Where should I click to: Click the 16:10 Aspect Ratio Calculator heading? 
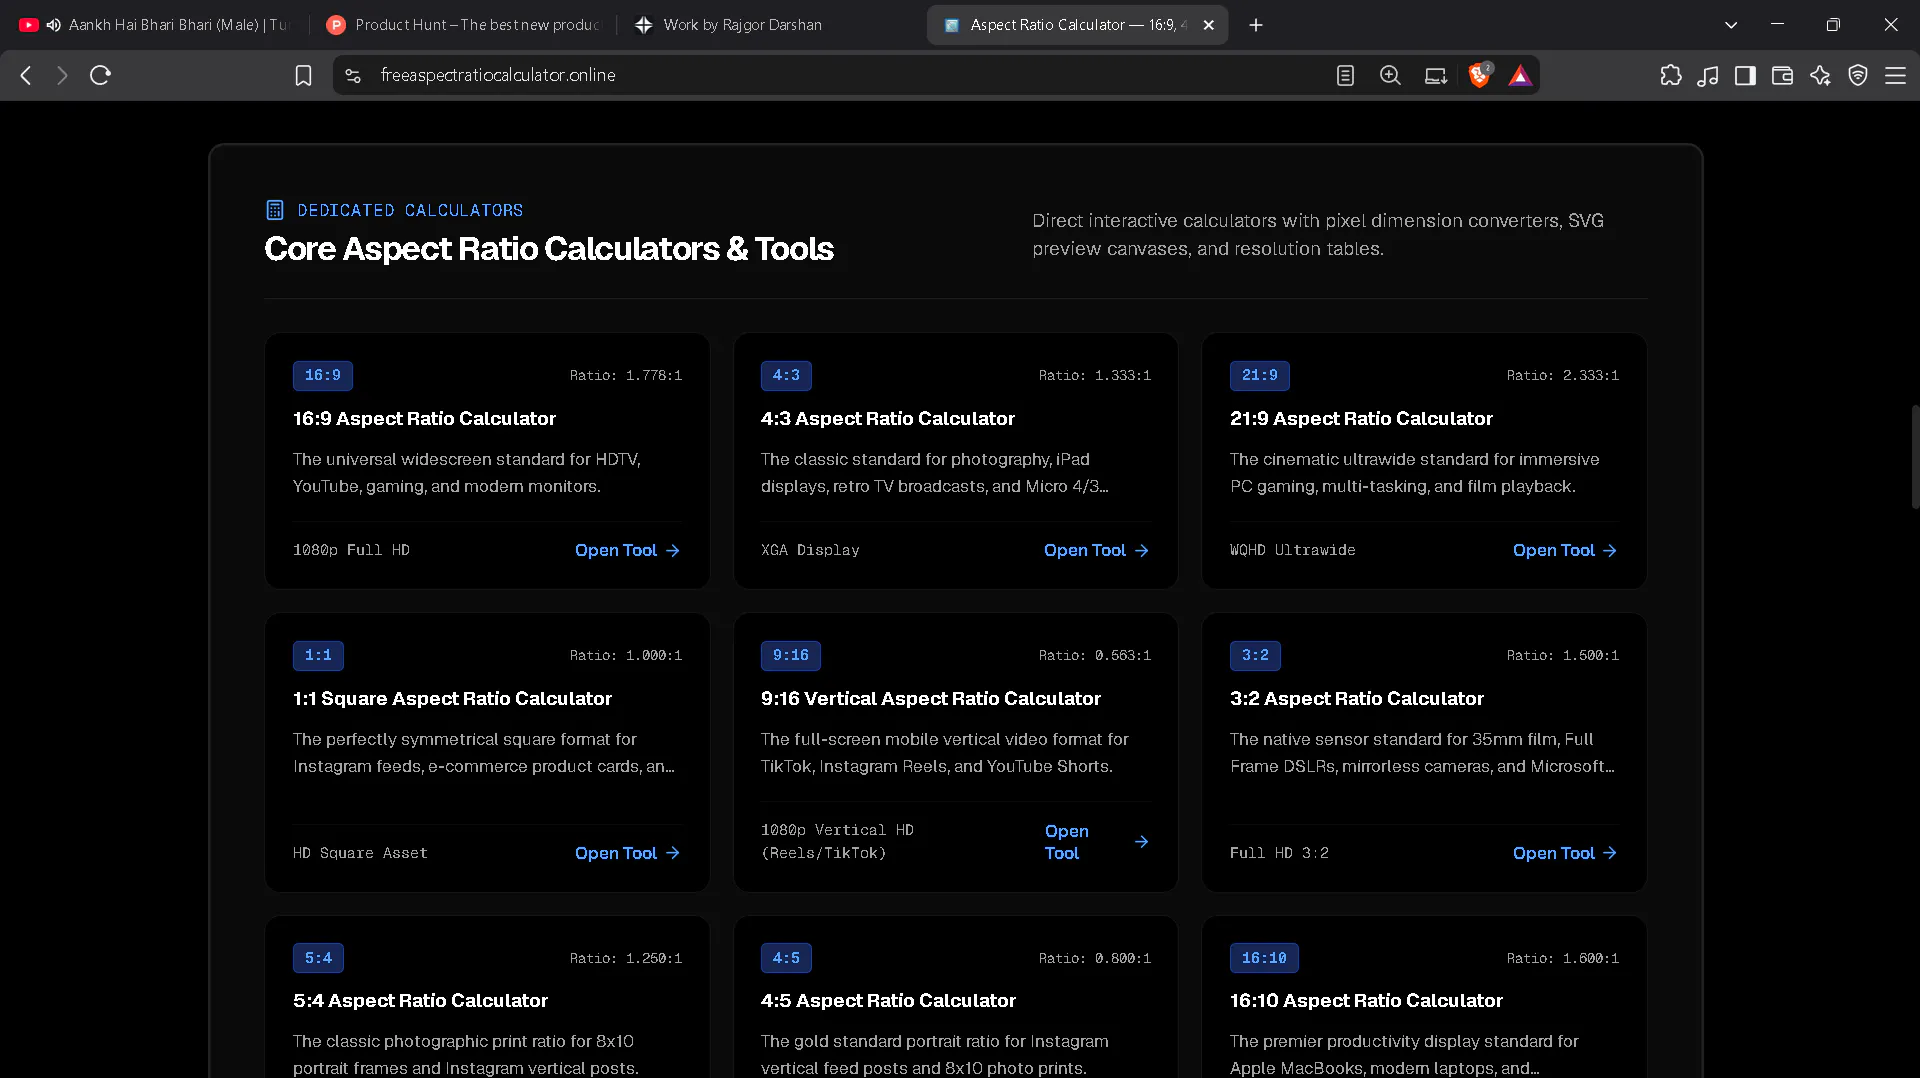click(1366, 1000)
